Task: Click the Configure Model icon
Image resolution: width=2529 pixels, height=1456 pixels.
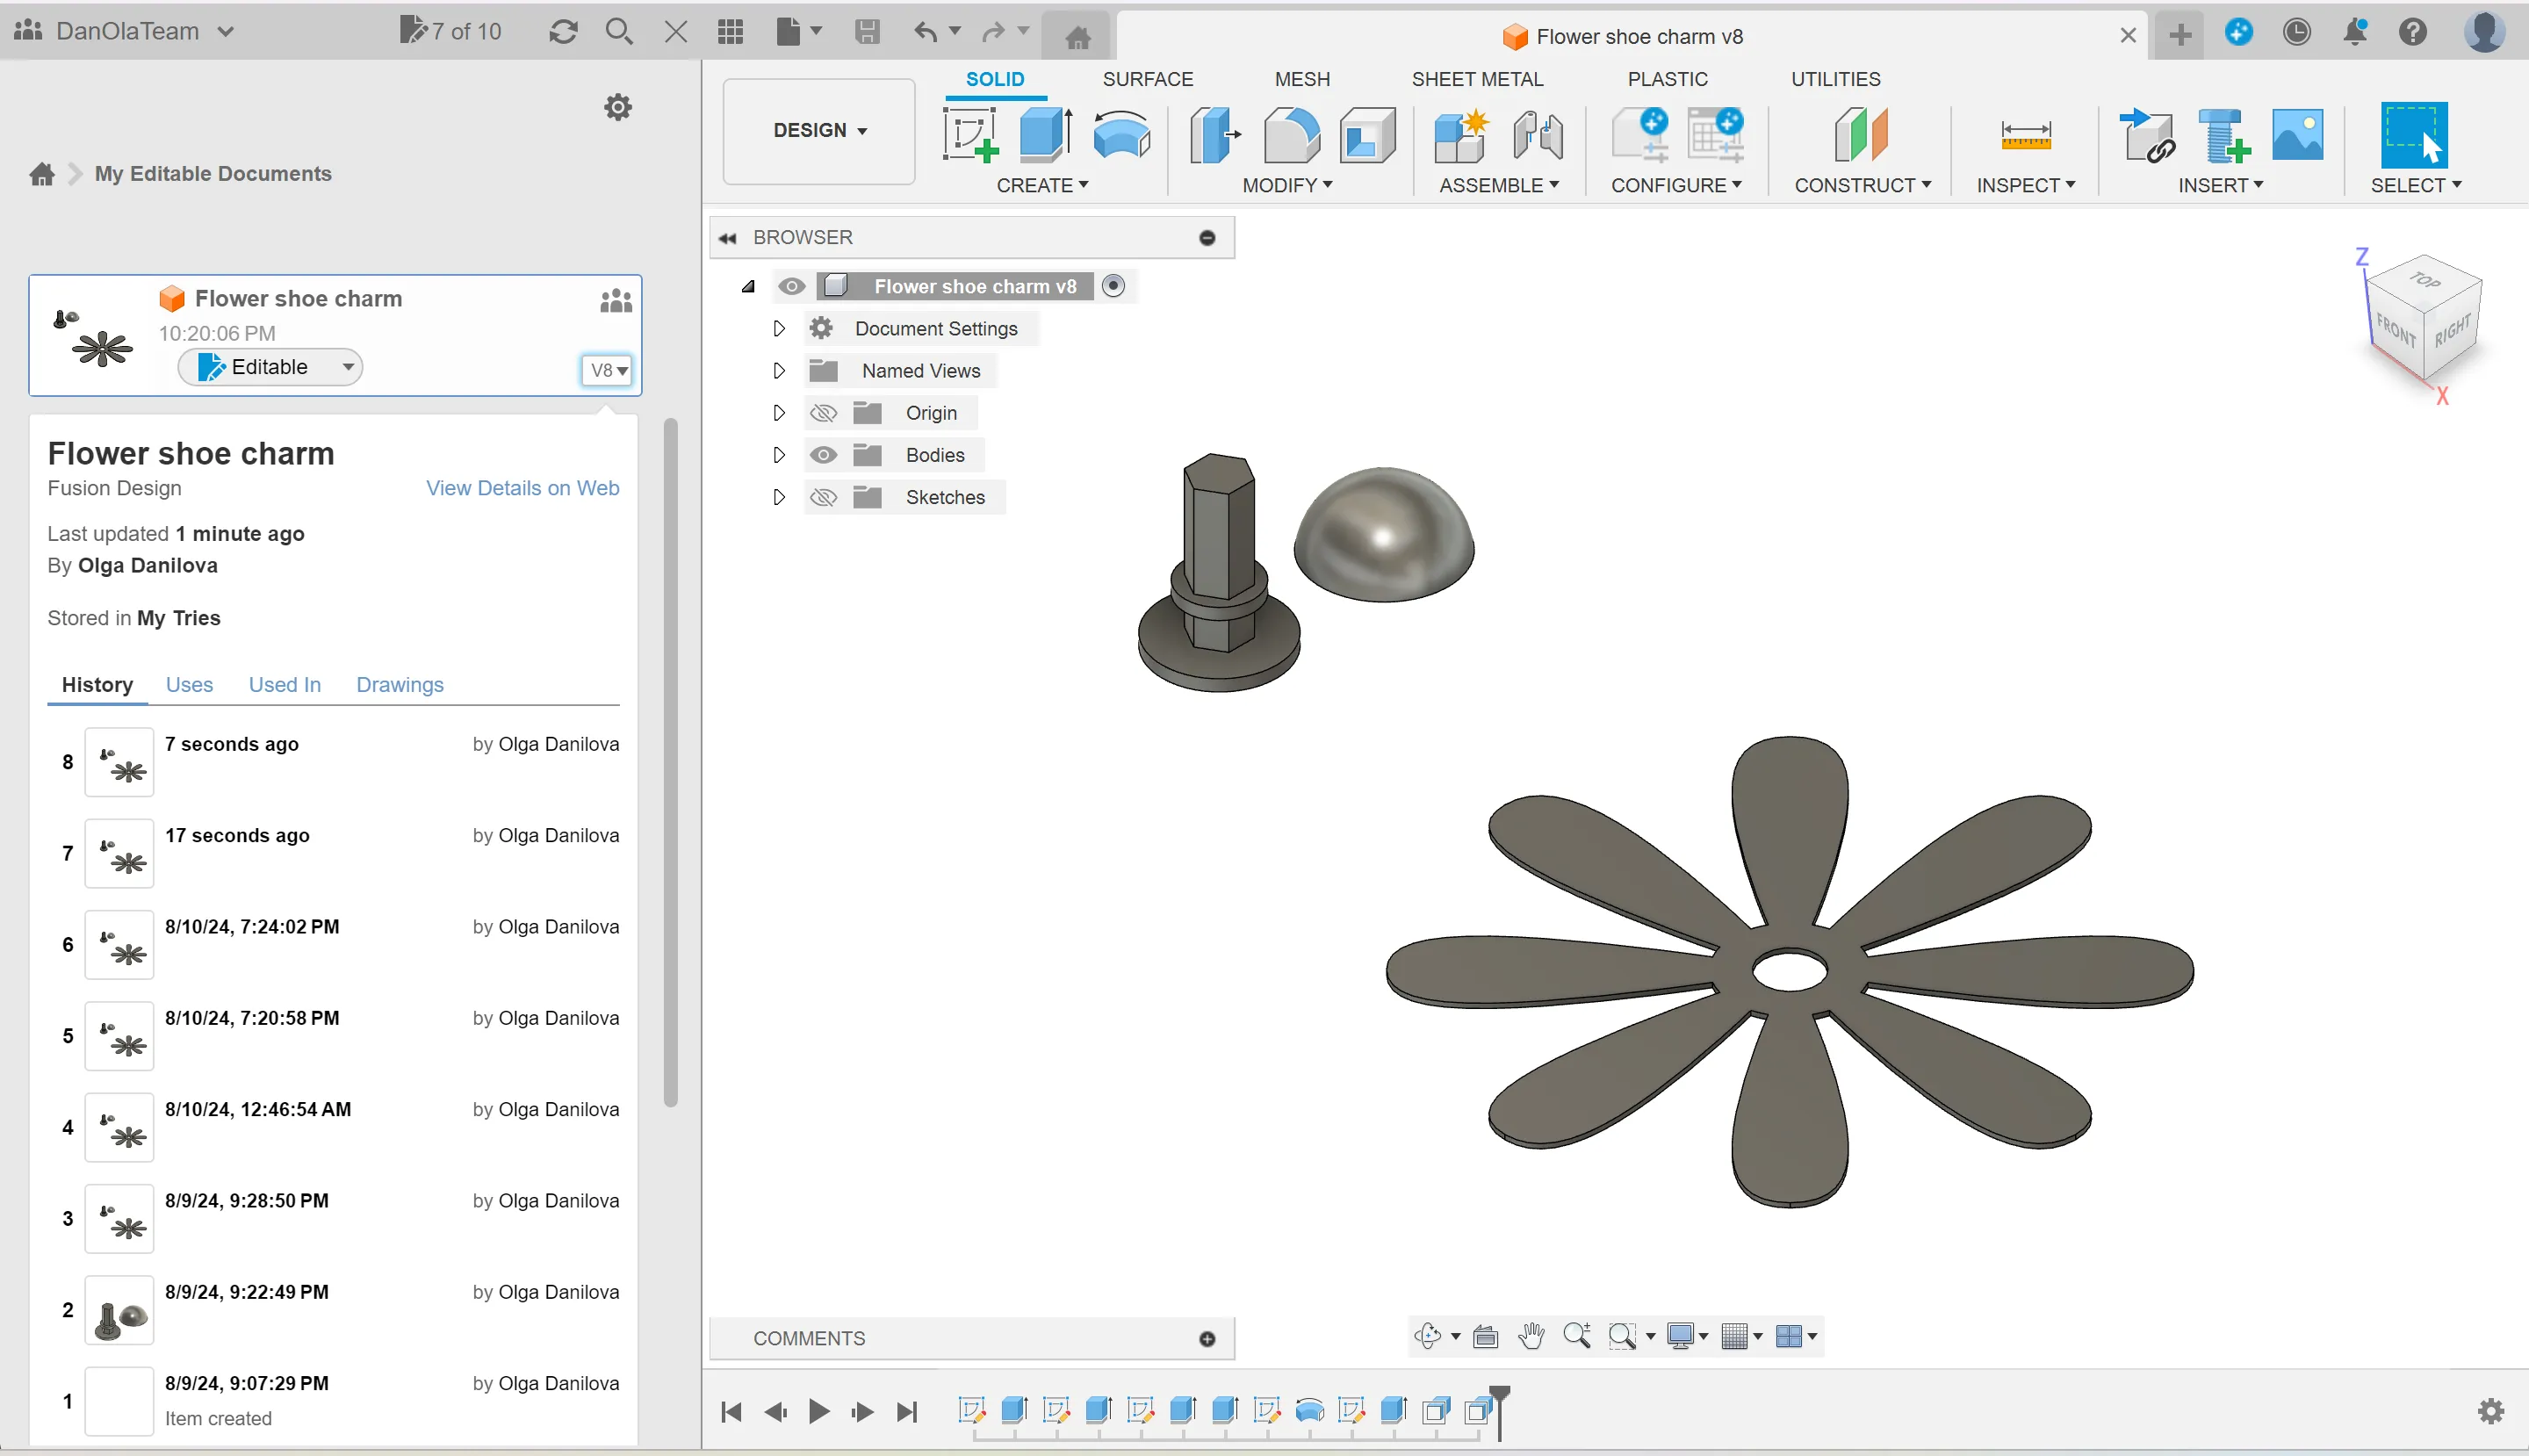Action: (x=1640, y=135)
